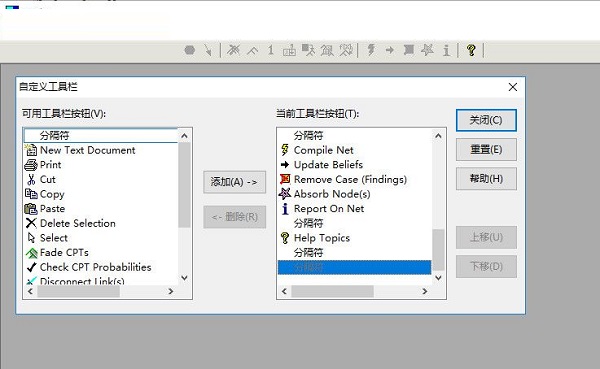Click the Update Beliefs arrow toolbar icon
The height and width of the screenshot is (369, 600).
click(390, 50)
